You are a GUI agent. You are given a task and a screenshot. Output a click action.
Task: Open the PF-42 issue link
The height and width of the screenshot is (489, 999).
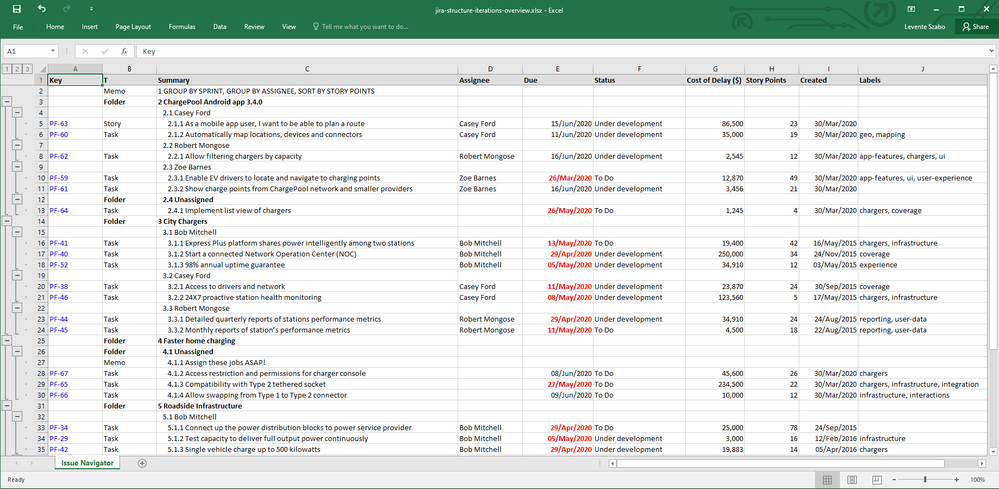[x=59, y=450]
